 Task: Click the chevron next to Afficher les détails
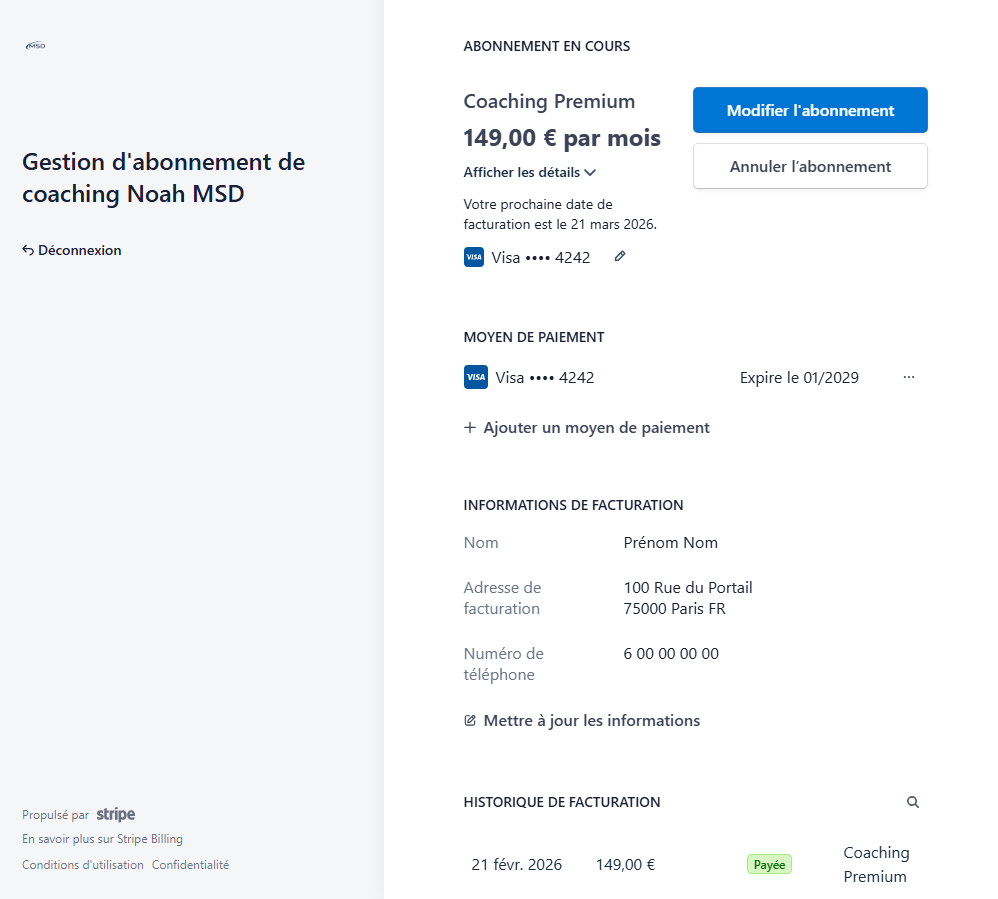590,172
